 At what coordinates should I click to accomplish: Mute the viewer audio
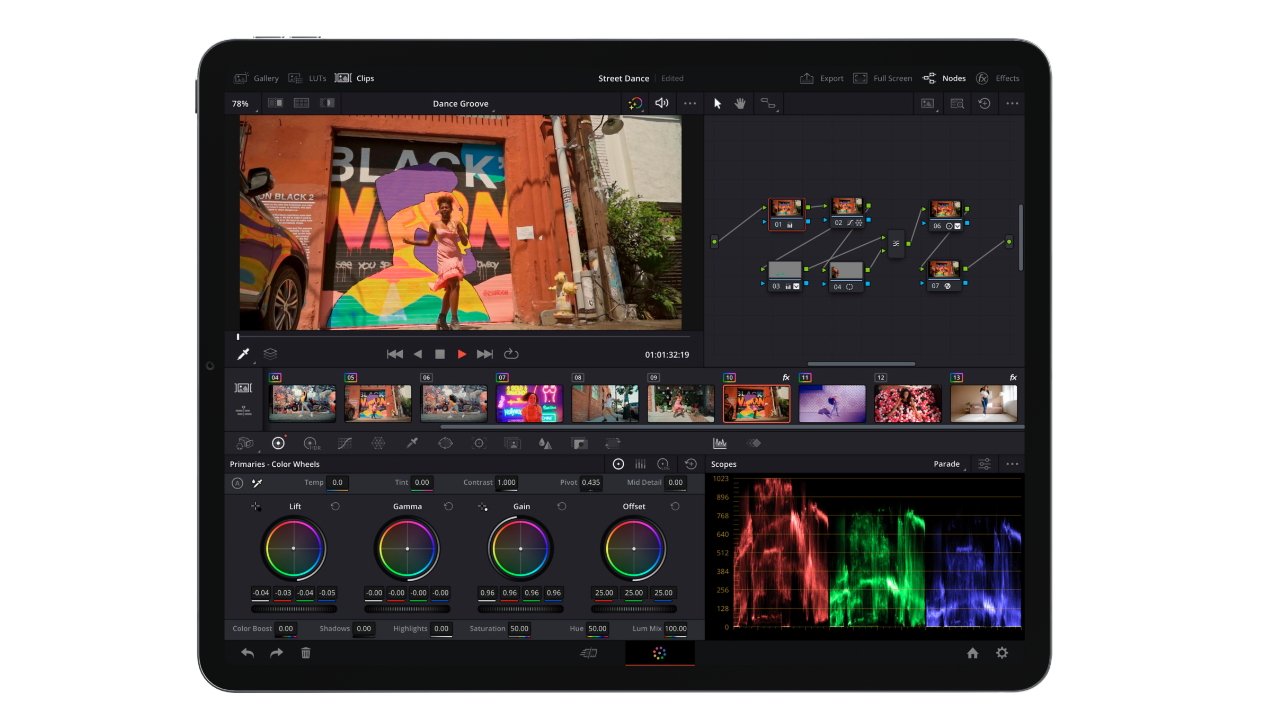[661, 103]
